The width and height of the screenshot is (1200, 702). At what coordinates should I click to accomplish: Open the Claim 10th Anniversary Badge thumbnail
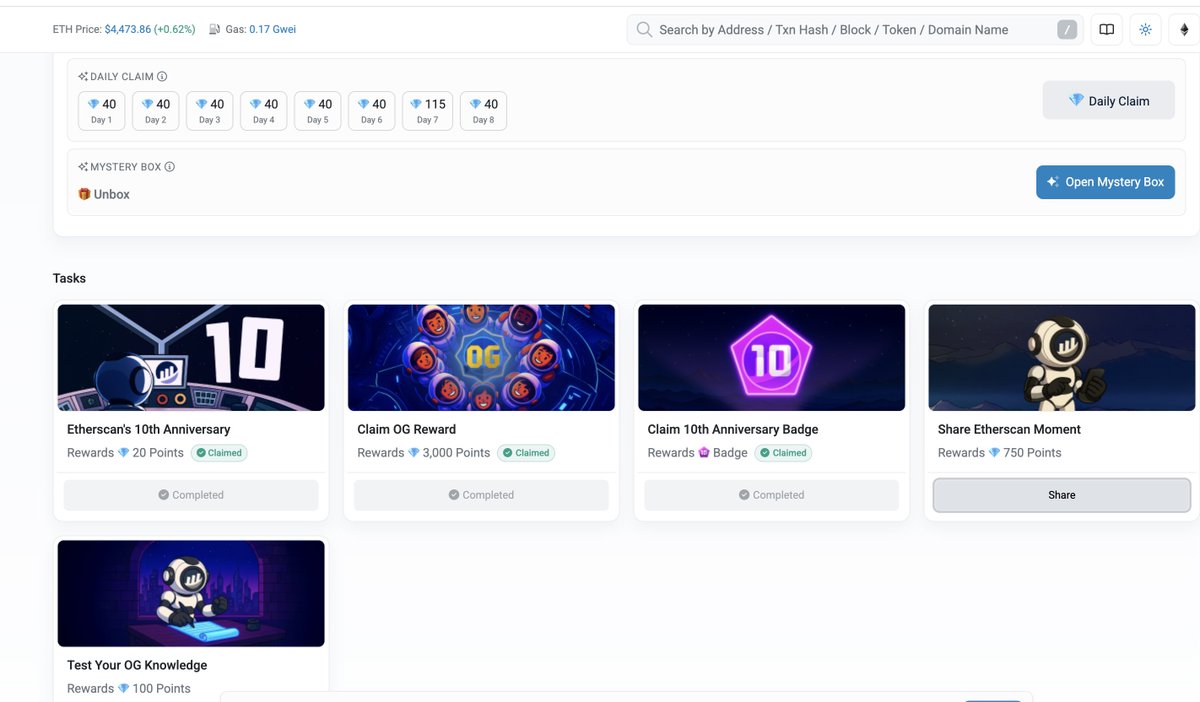coord(772,358)
